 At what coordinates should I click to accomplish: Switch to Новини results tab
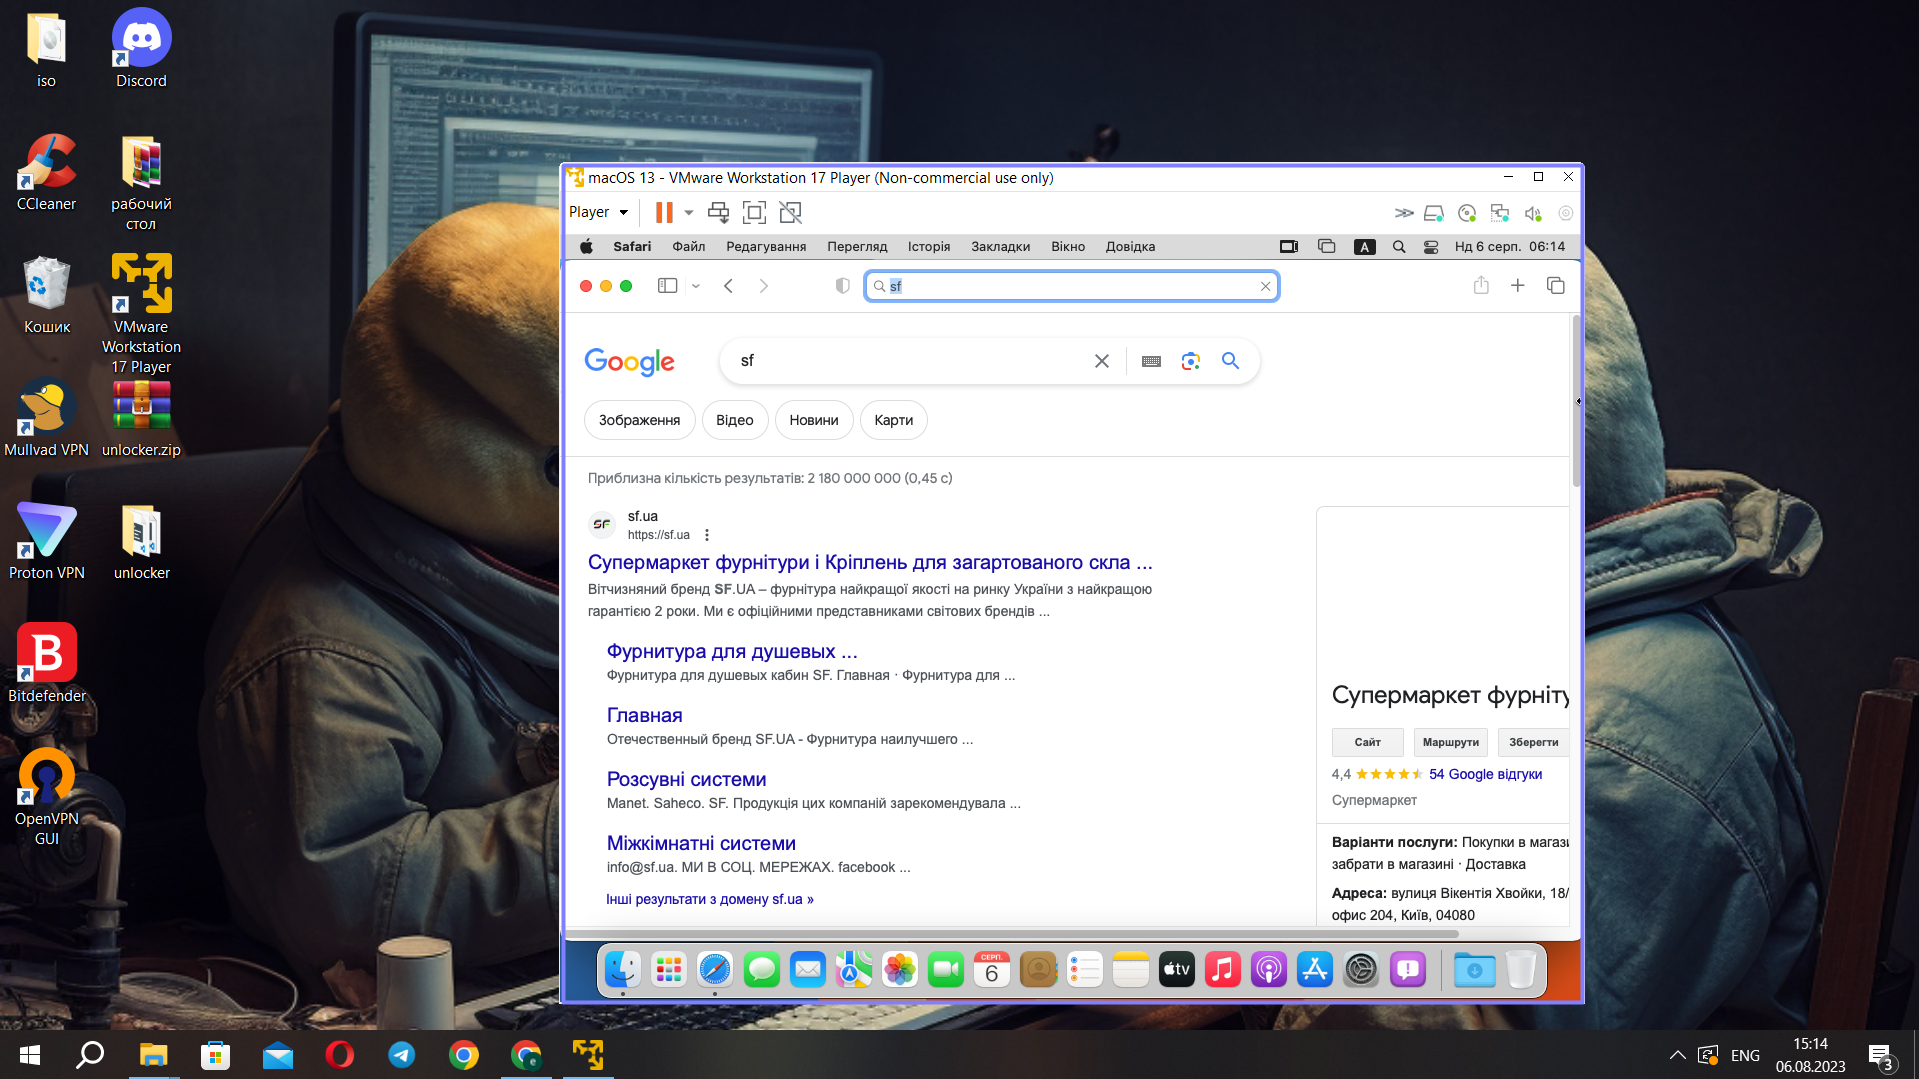[x=813, y=420]
